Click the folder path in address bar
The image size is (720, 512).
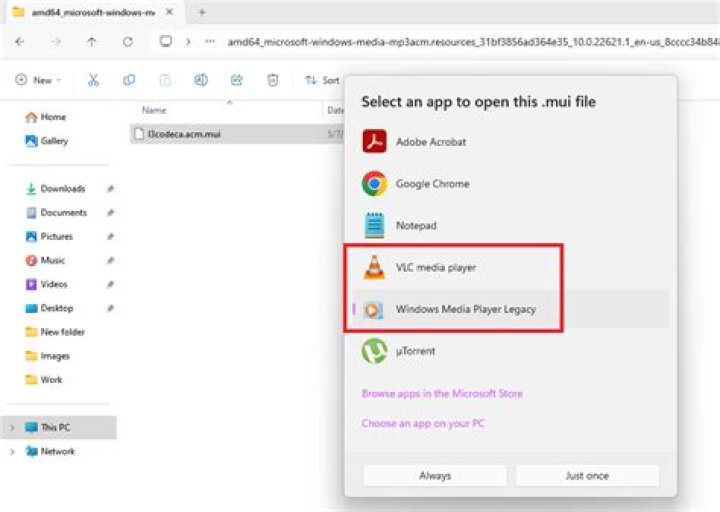coord(473,42)
